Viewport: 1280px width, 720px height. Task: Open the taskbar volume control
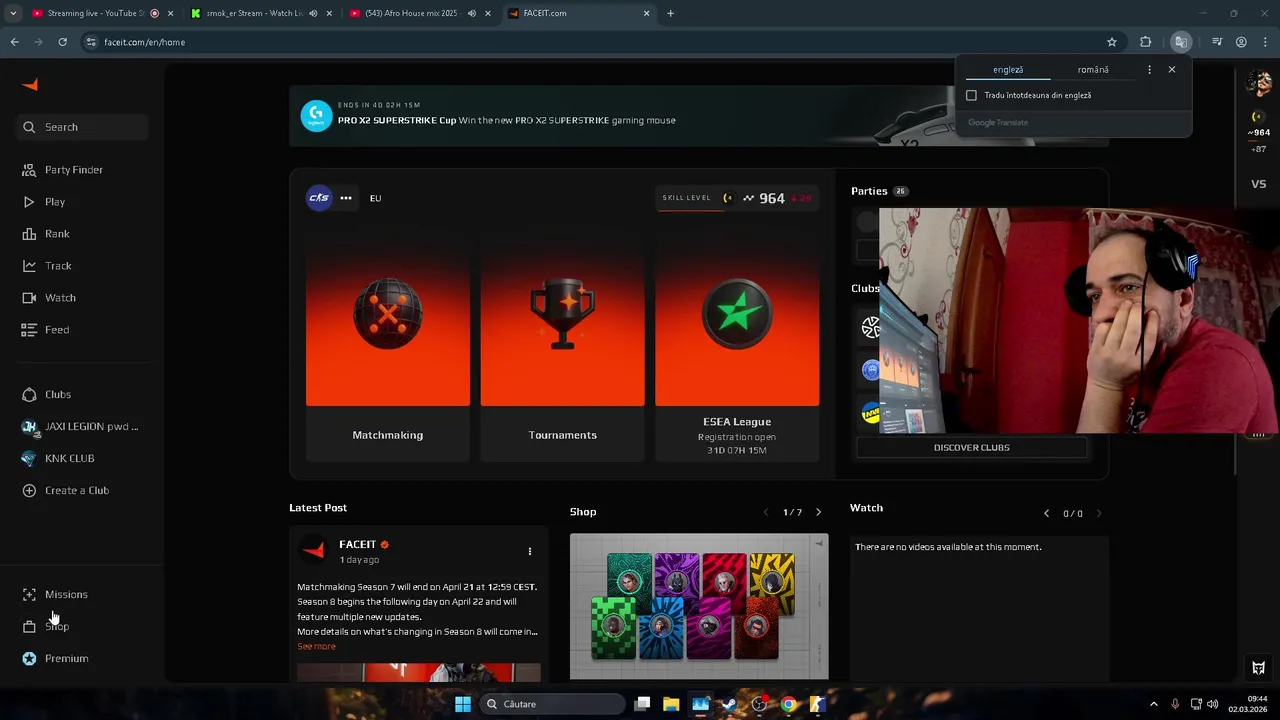[x=1212, y=704]
